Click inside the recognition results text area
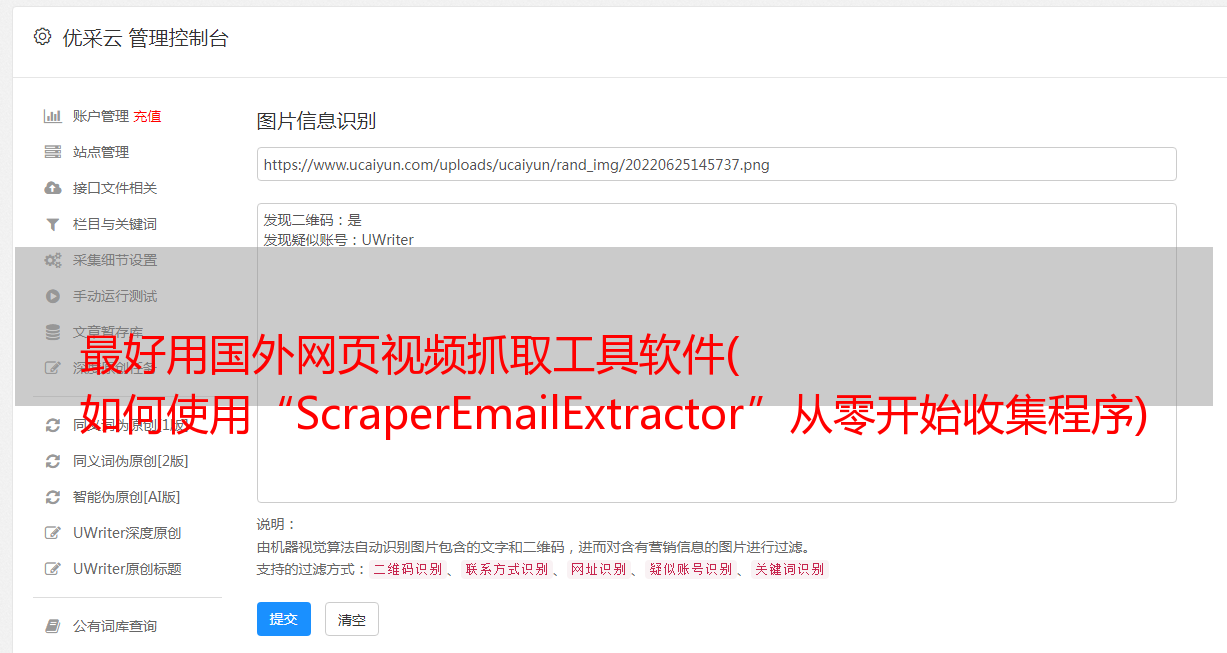This screenshot has width=1227, height=653. click(x=716, y=353)
